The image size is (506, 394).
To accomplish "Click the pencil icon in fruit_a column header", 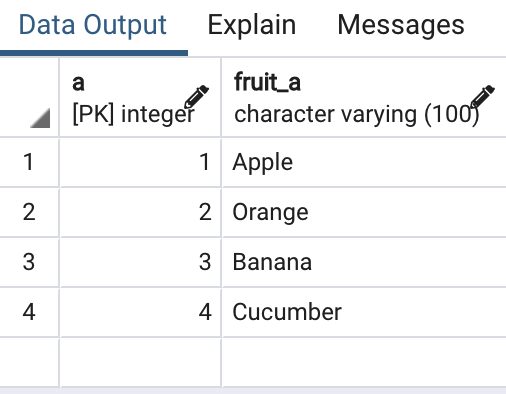I will (x=482, y=97).
